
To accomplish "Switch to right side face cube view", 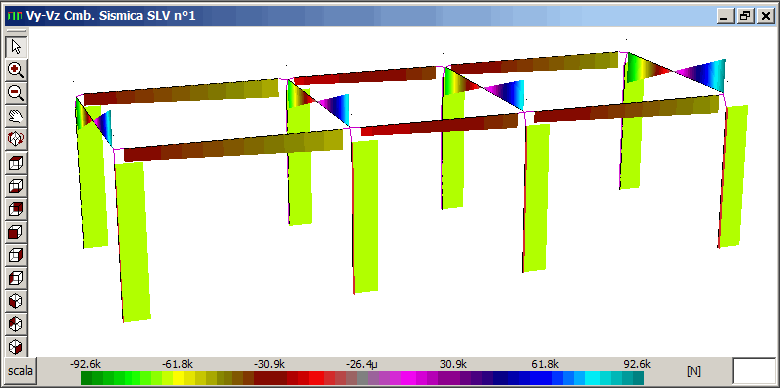I will [16, 256].
